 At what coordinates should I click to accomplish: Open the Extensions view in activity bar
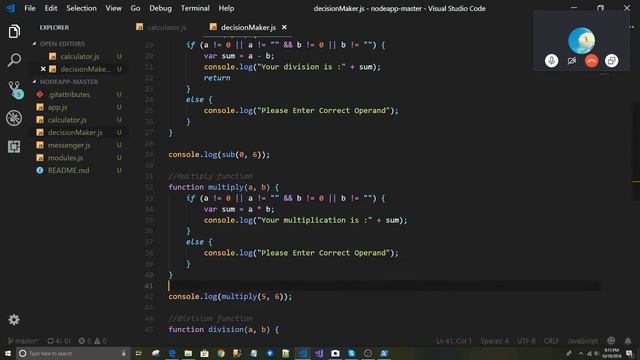[x=14, y=147]
